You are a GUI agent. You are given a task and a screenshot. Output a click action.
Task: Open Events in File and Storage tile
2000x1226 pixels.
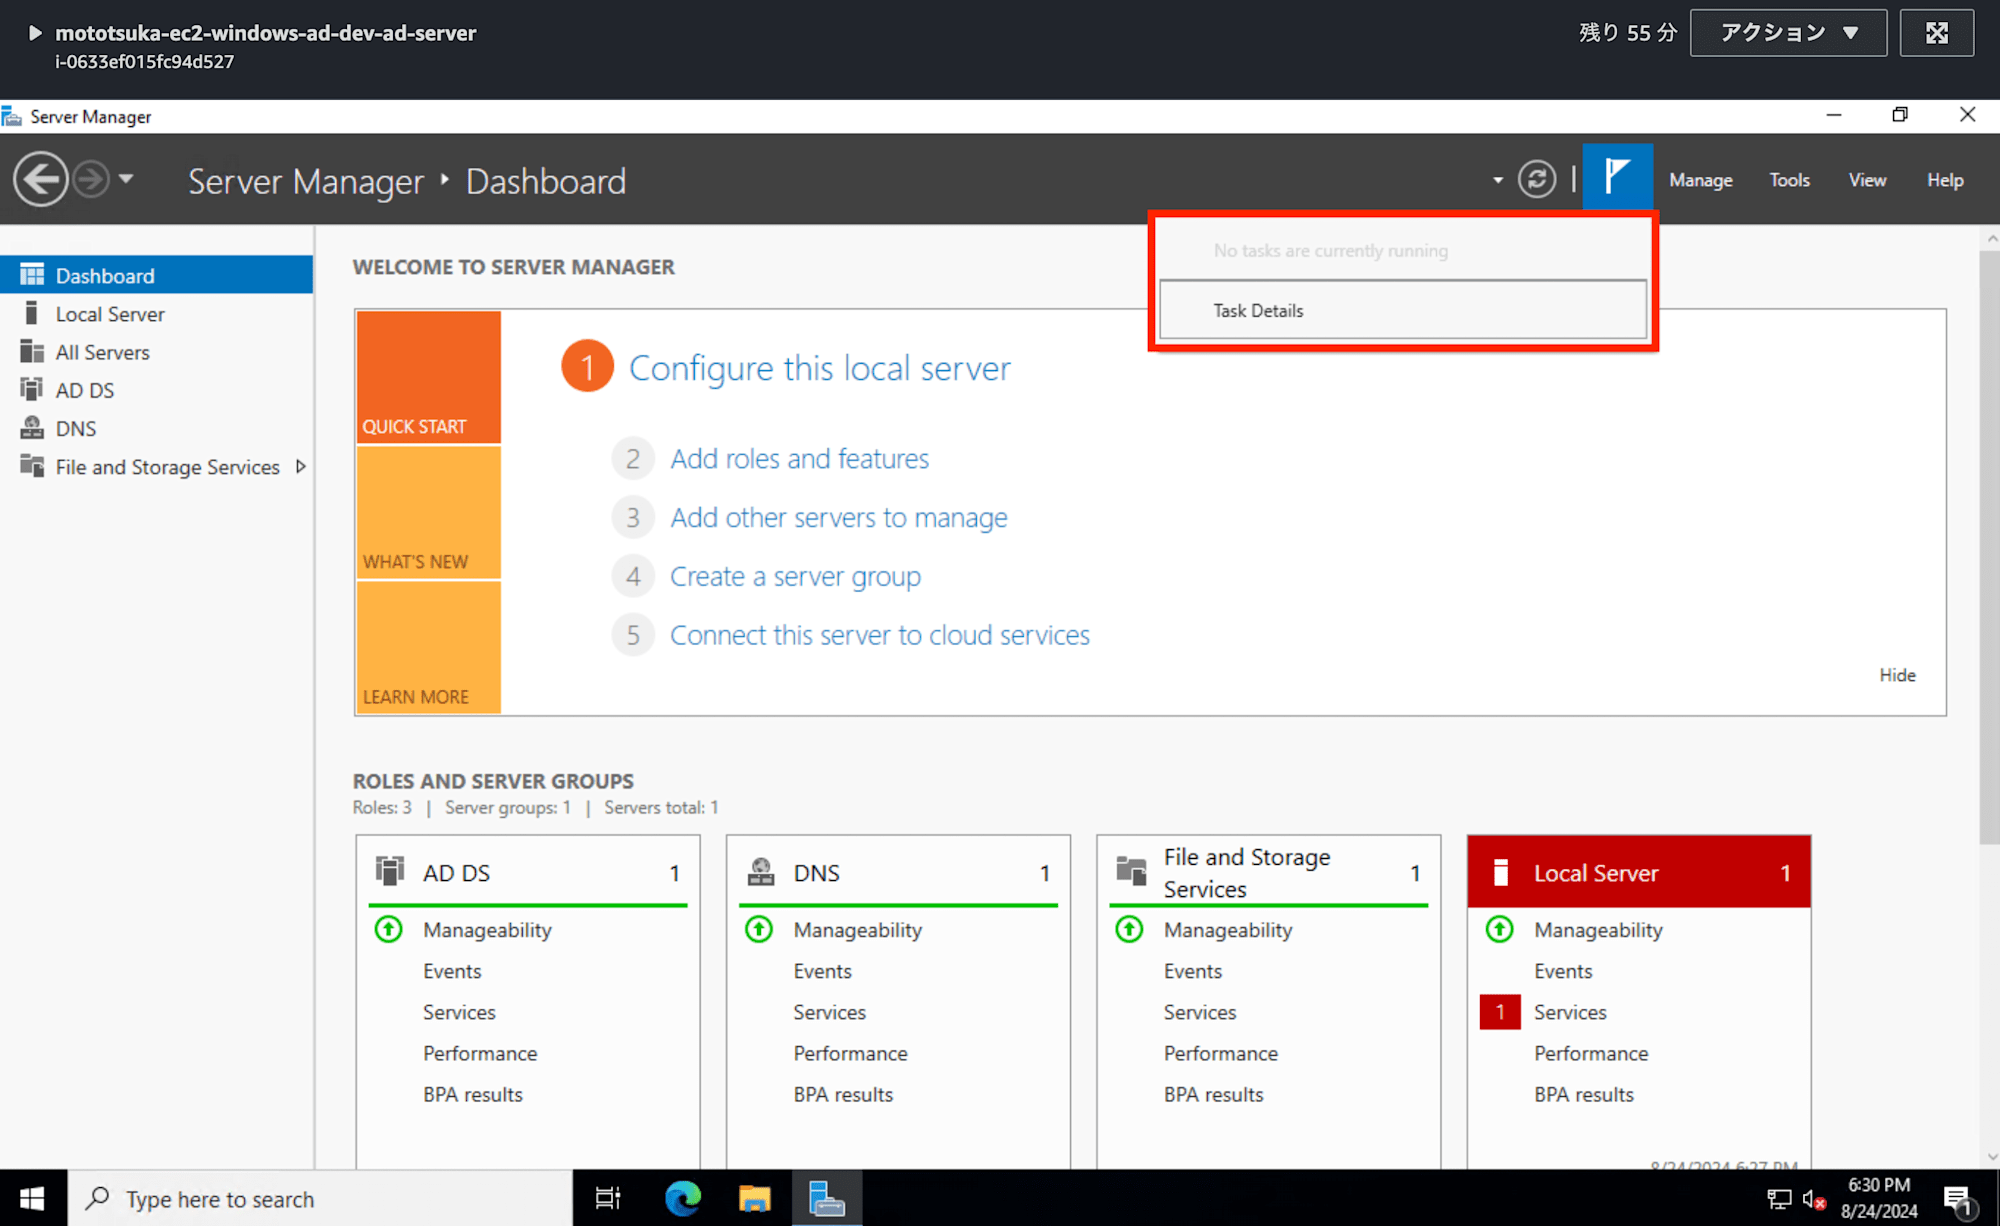(1192, 971)
